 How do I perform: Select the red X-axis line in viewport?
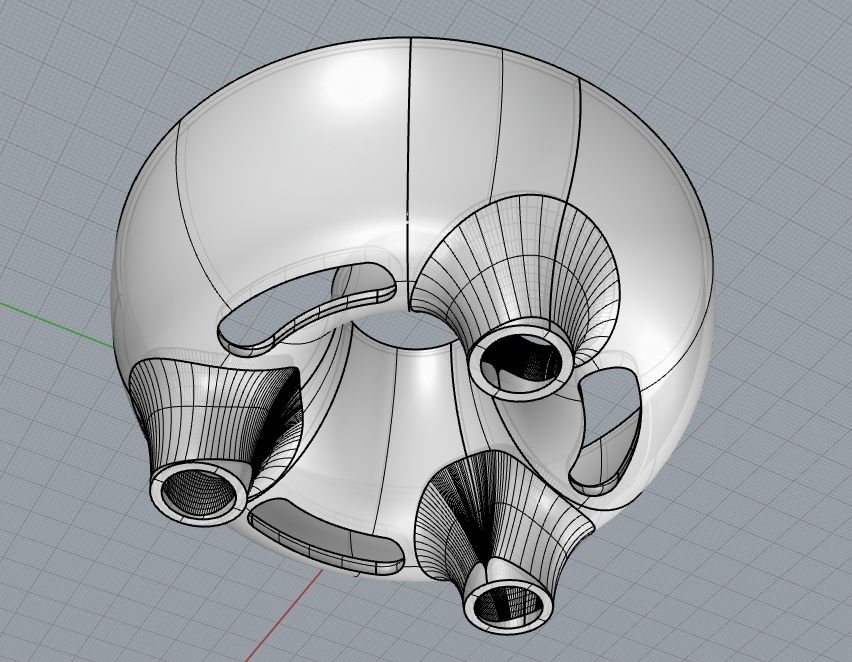[285, 615]
